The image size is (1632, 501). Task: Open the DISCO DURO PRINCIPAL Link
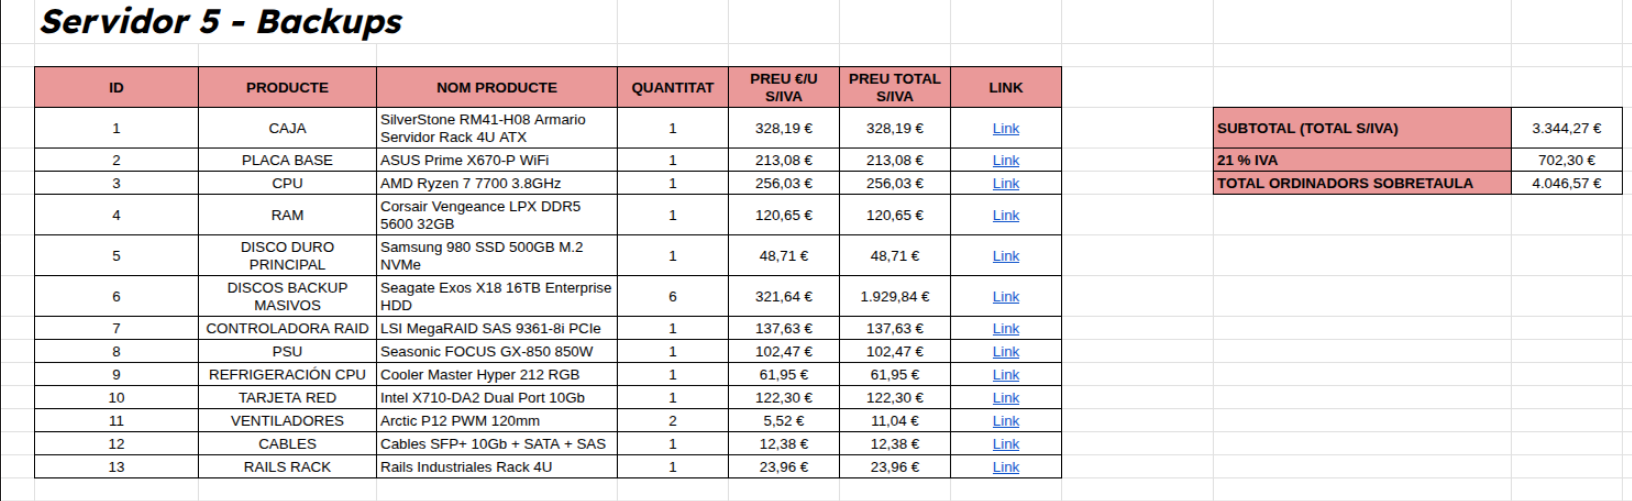(x=1005, y=256)
